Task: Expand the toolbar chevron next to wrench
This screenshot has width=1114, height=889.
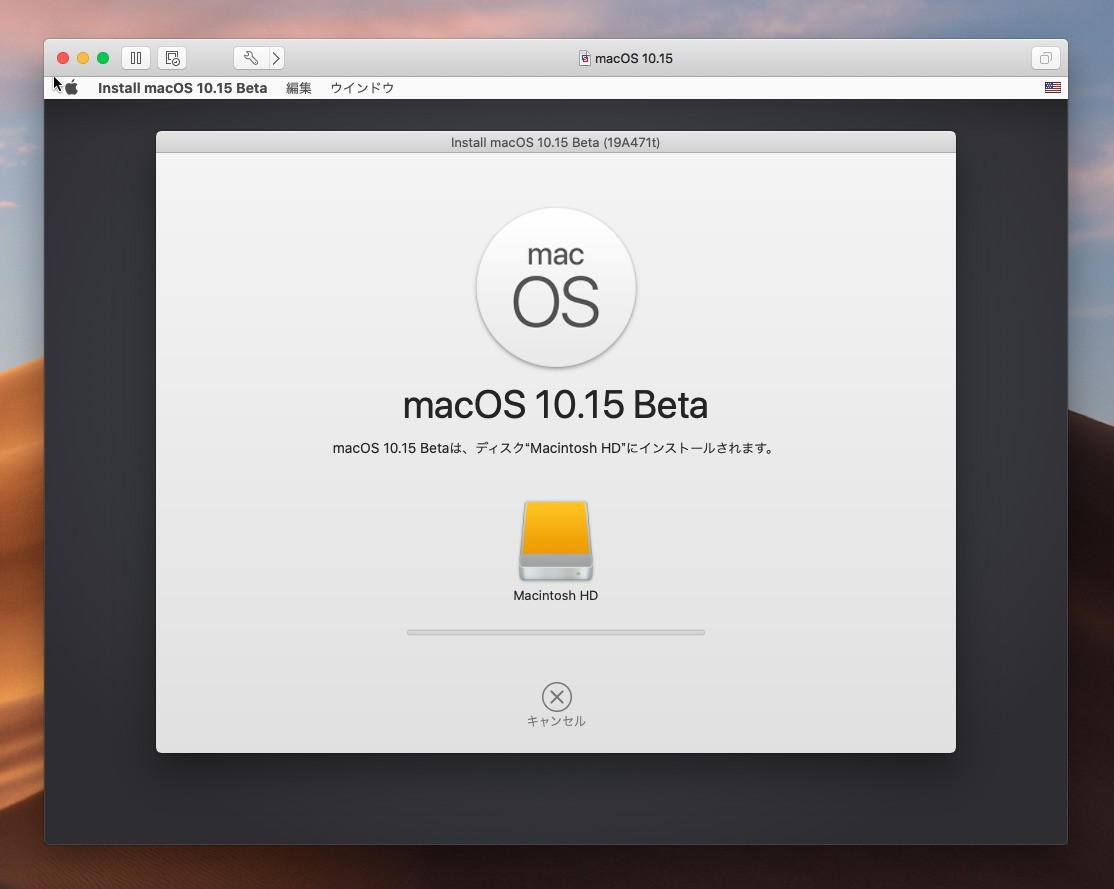Action: [x=276, y=58]
